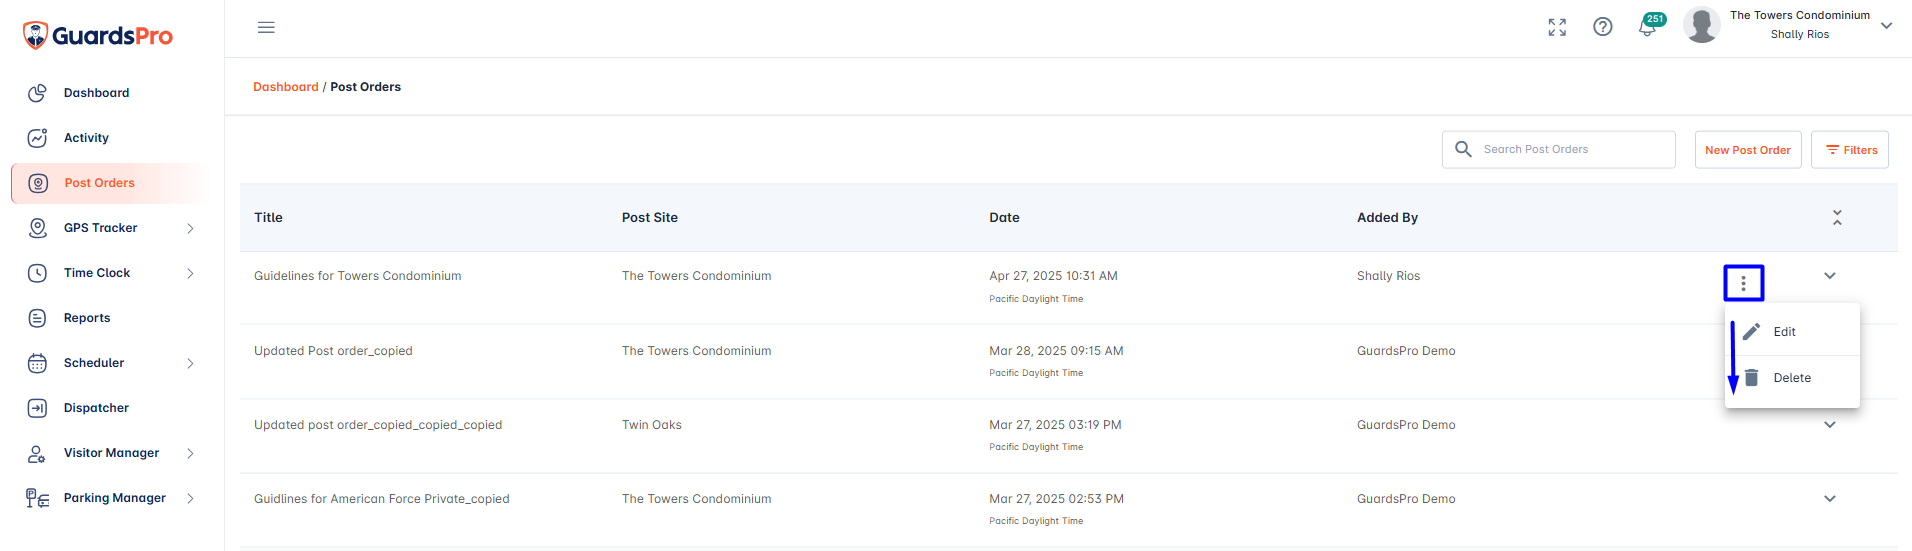
Task: Select Edit from the context menu
Action: (1784, 332)
